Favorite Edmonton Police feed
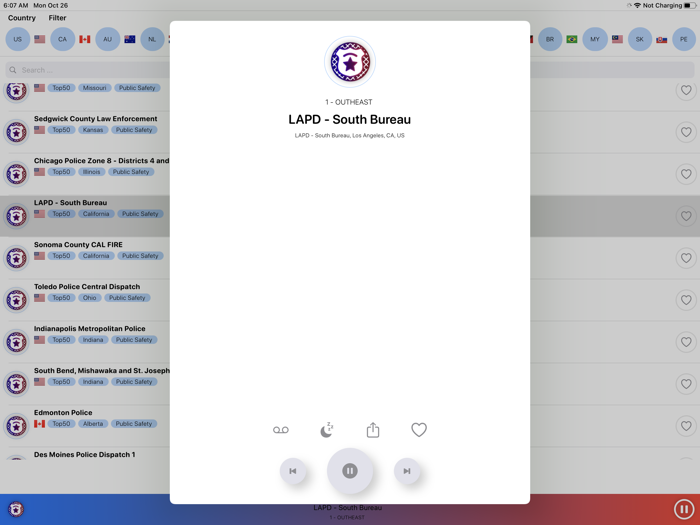The image size is (700, 525). pyautogui.click(x=686, y=426)
